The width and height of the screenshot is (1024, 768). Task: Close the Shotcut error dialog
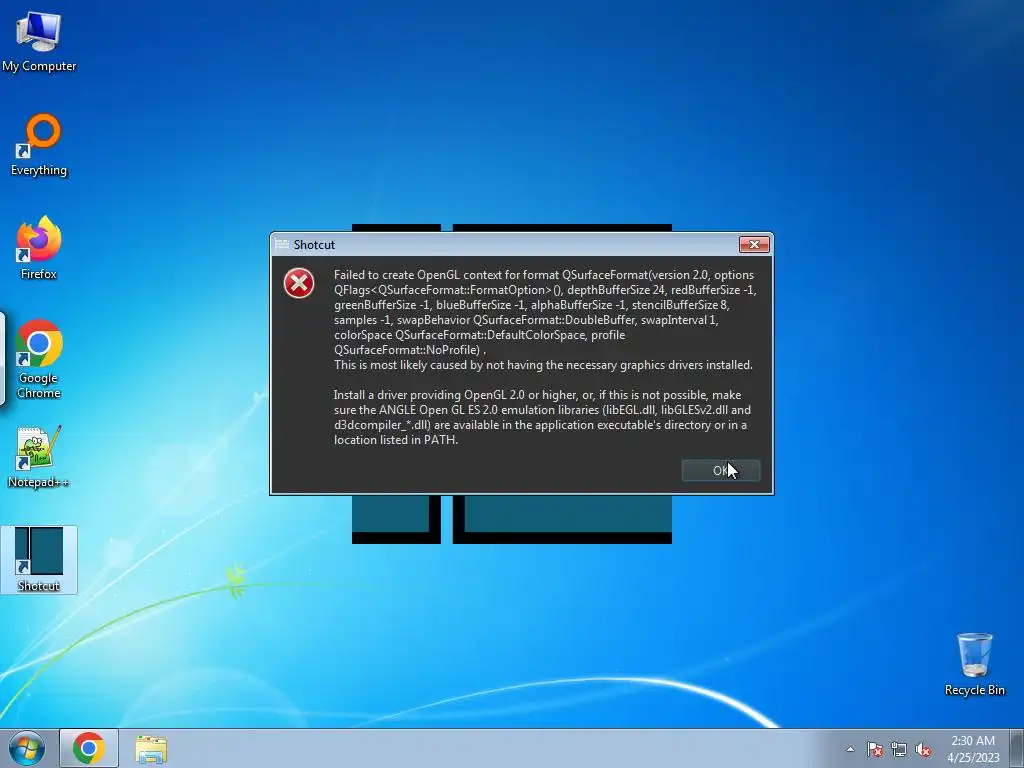754,244
